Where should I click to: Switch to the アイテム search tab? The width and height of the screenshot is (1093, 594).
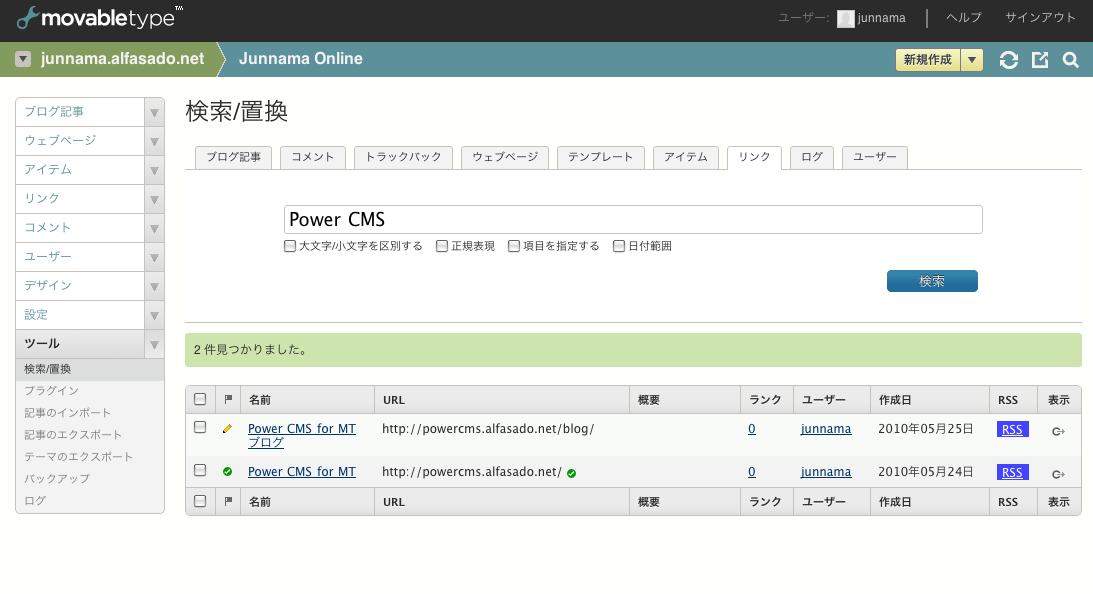(x=686, y=158)
